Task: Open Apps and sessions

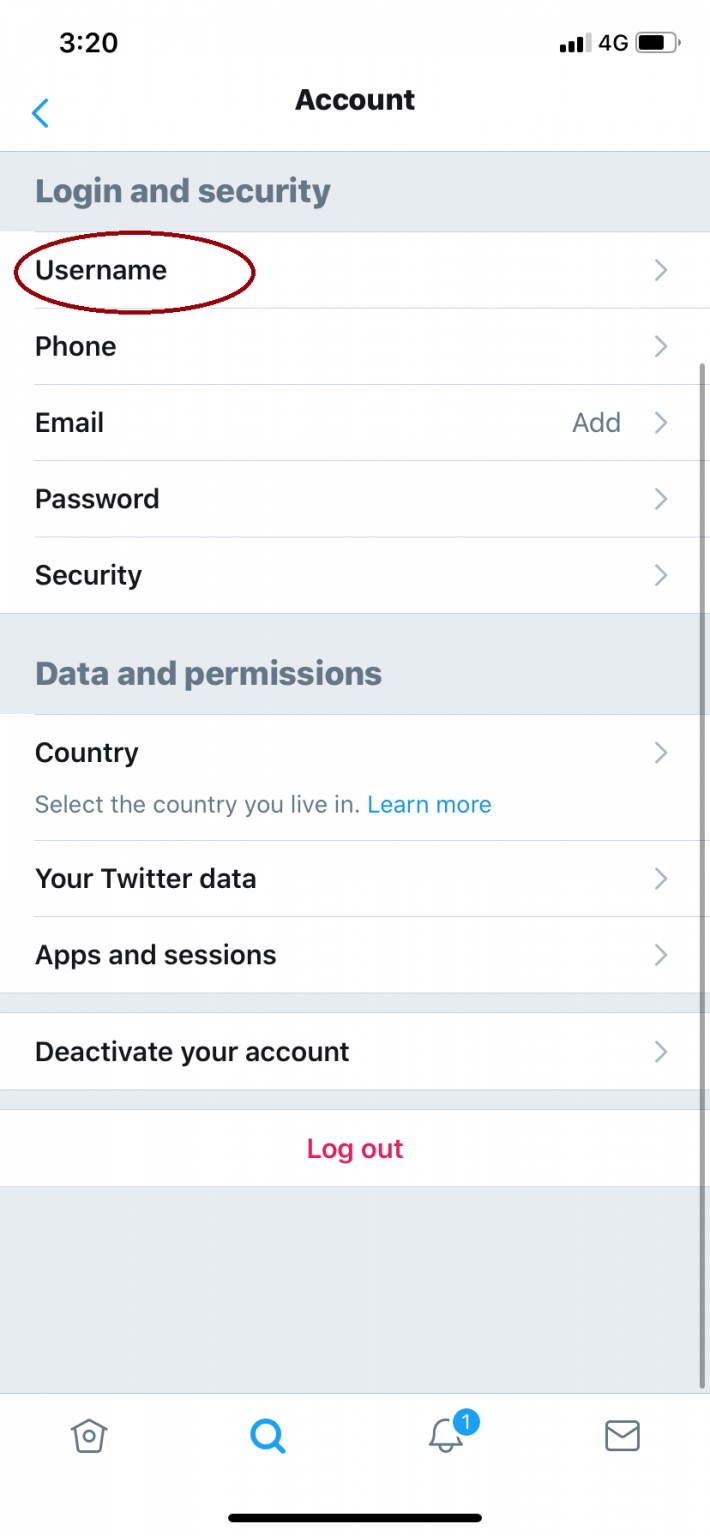Action: click(355, 954)
